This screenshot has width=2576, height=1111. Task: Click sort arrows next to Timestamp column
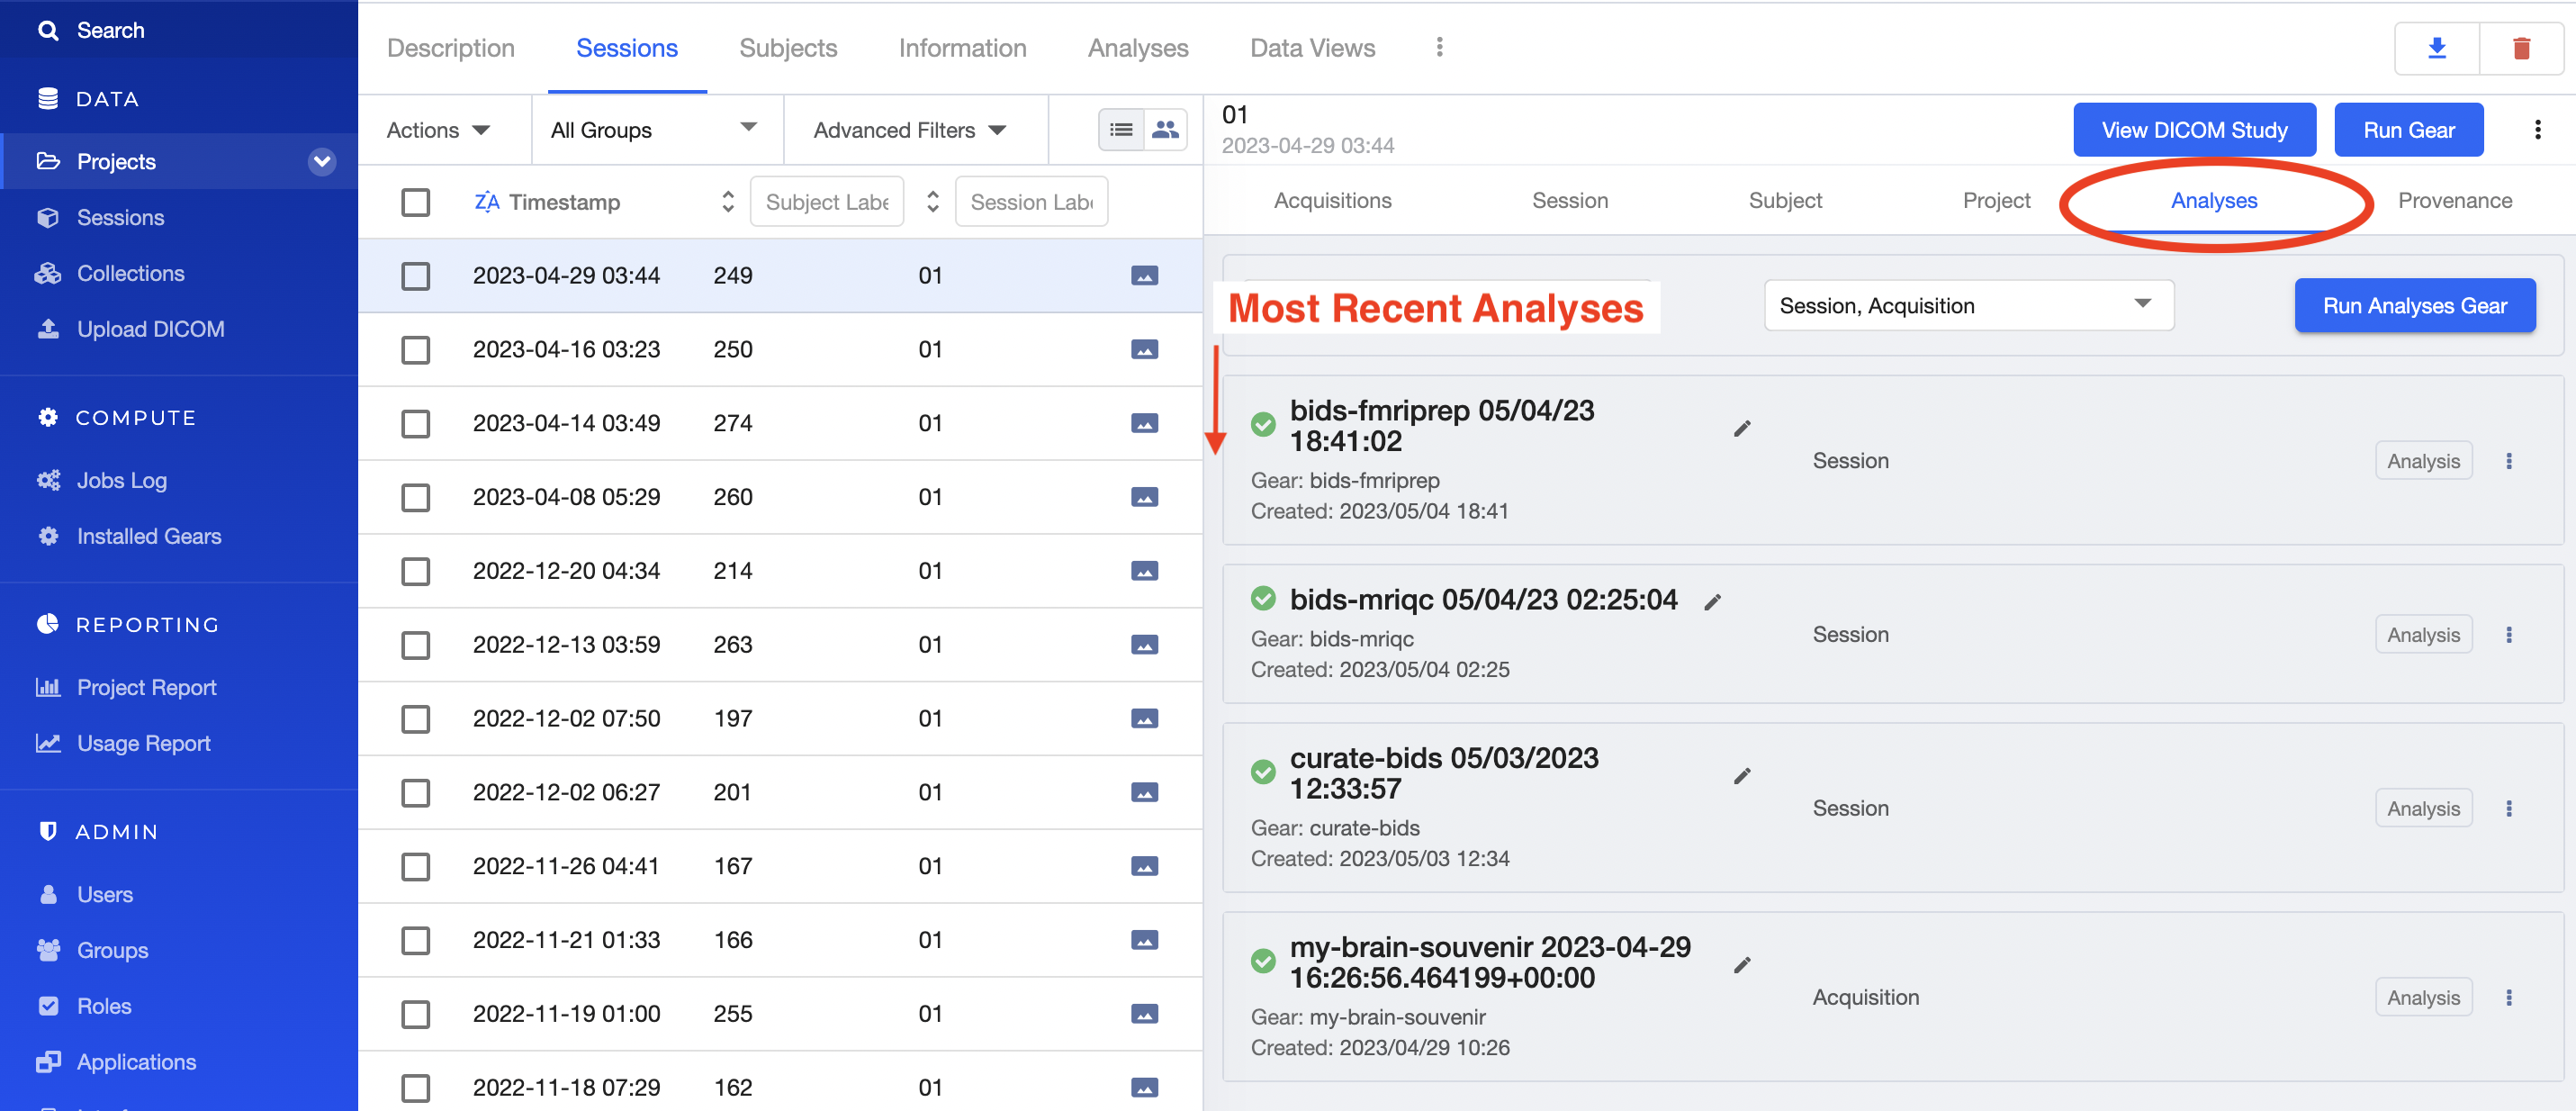tap(727, 202)
